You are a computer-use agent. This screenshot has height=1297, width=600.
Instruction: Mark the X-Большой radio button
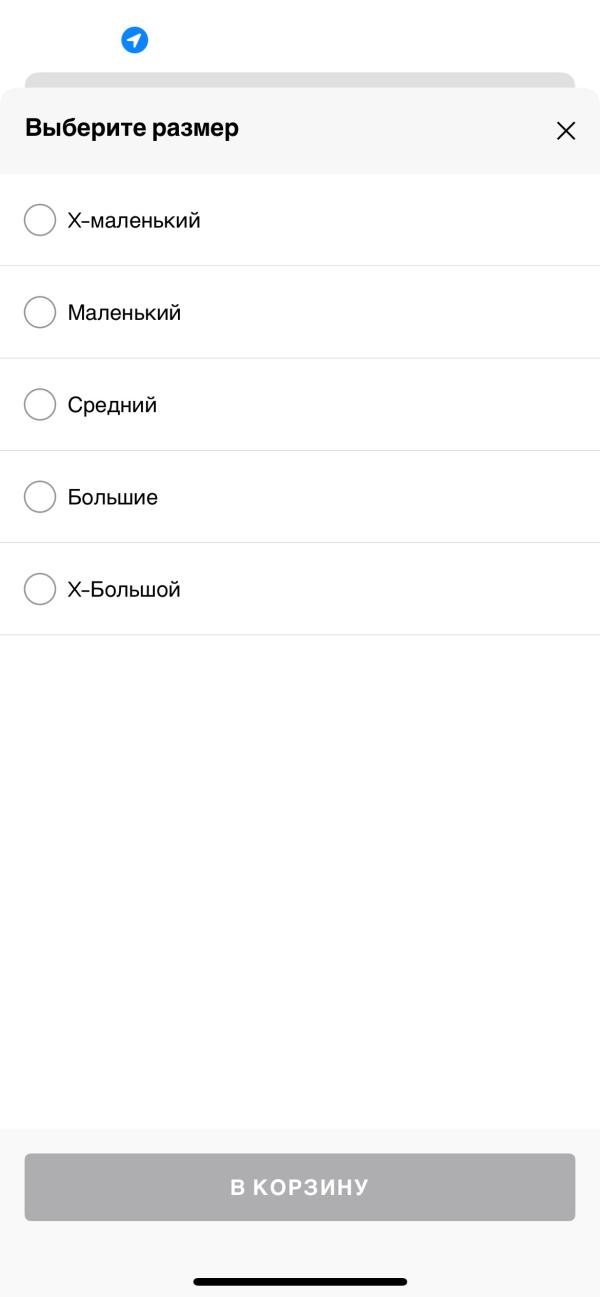tap(40, 589)
